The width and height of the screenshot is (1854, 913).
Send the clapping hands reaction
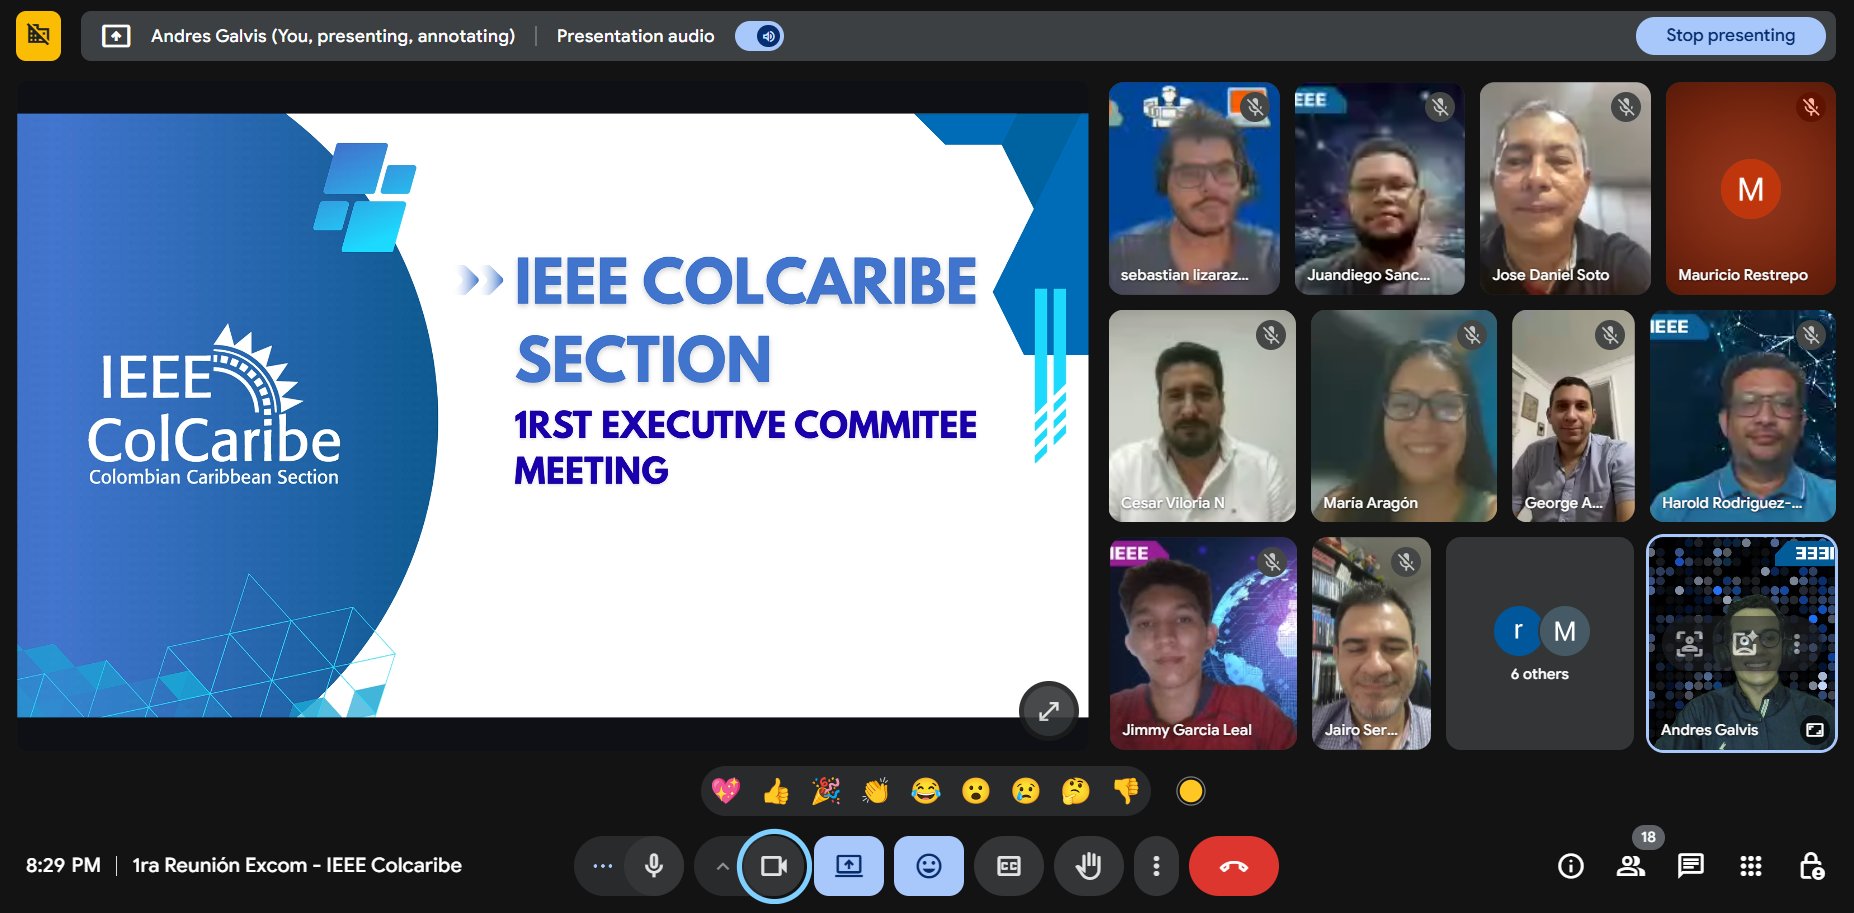click(x=876, y=791)
